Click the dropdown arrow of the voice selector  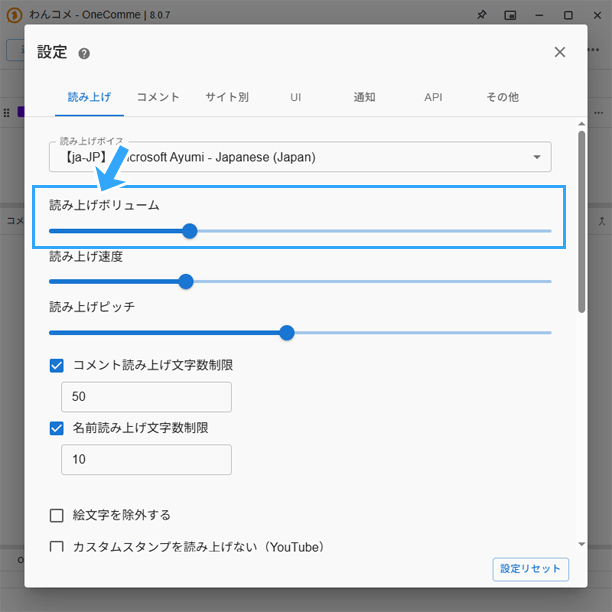click(x=537, y=157)
